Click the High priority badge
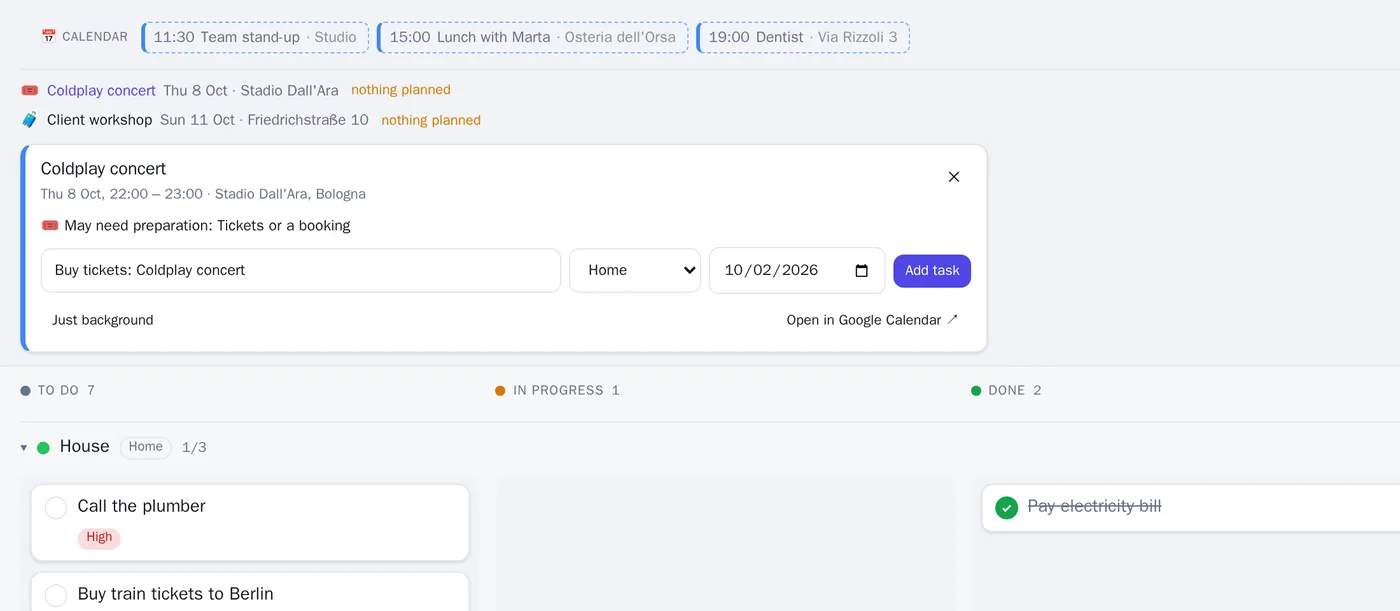This screenshot has width=1400, height=611. pyautogui.click(x=99, y=538)
